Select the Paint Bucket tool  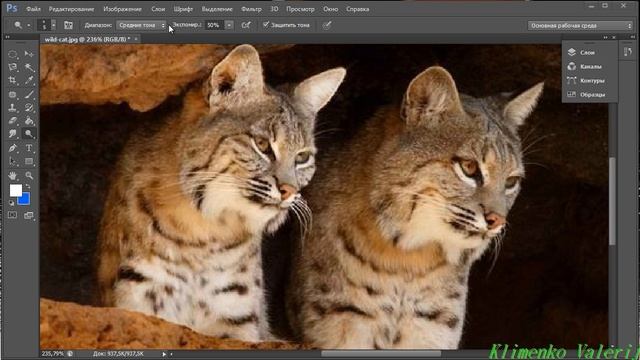tap(29, 121)
